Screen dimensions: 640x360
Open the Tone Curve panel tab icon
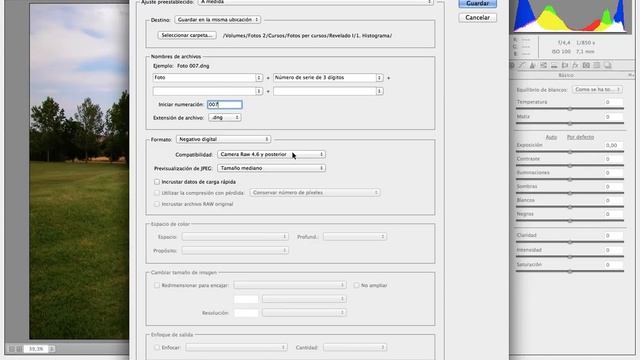tap(522, 65)
